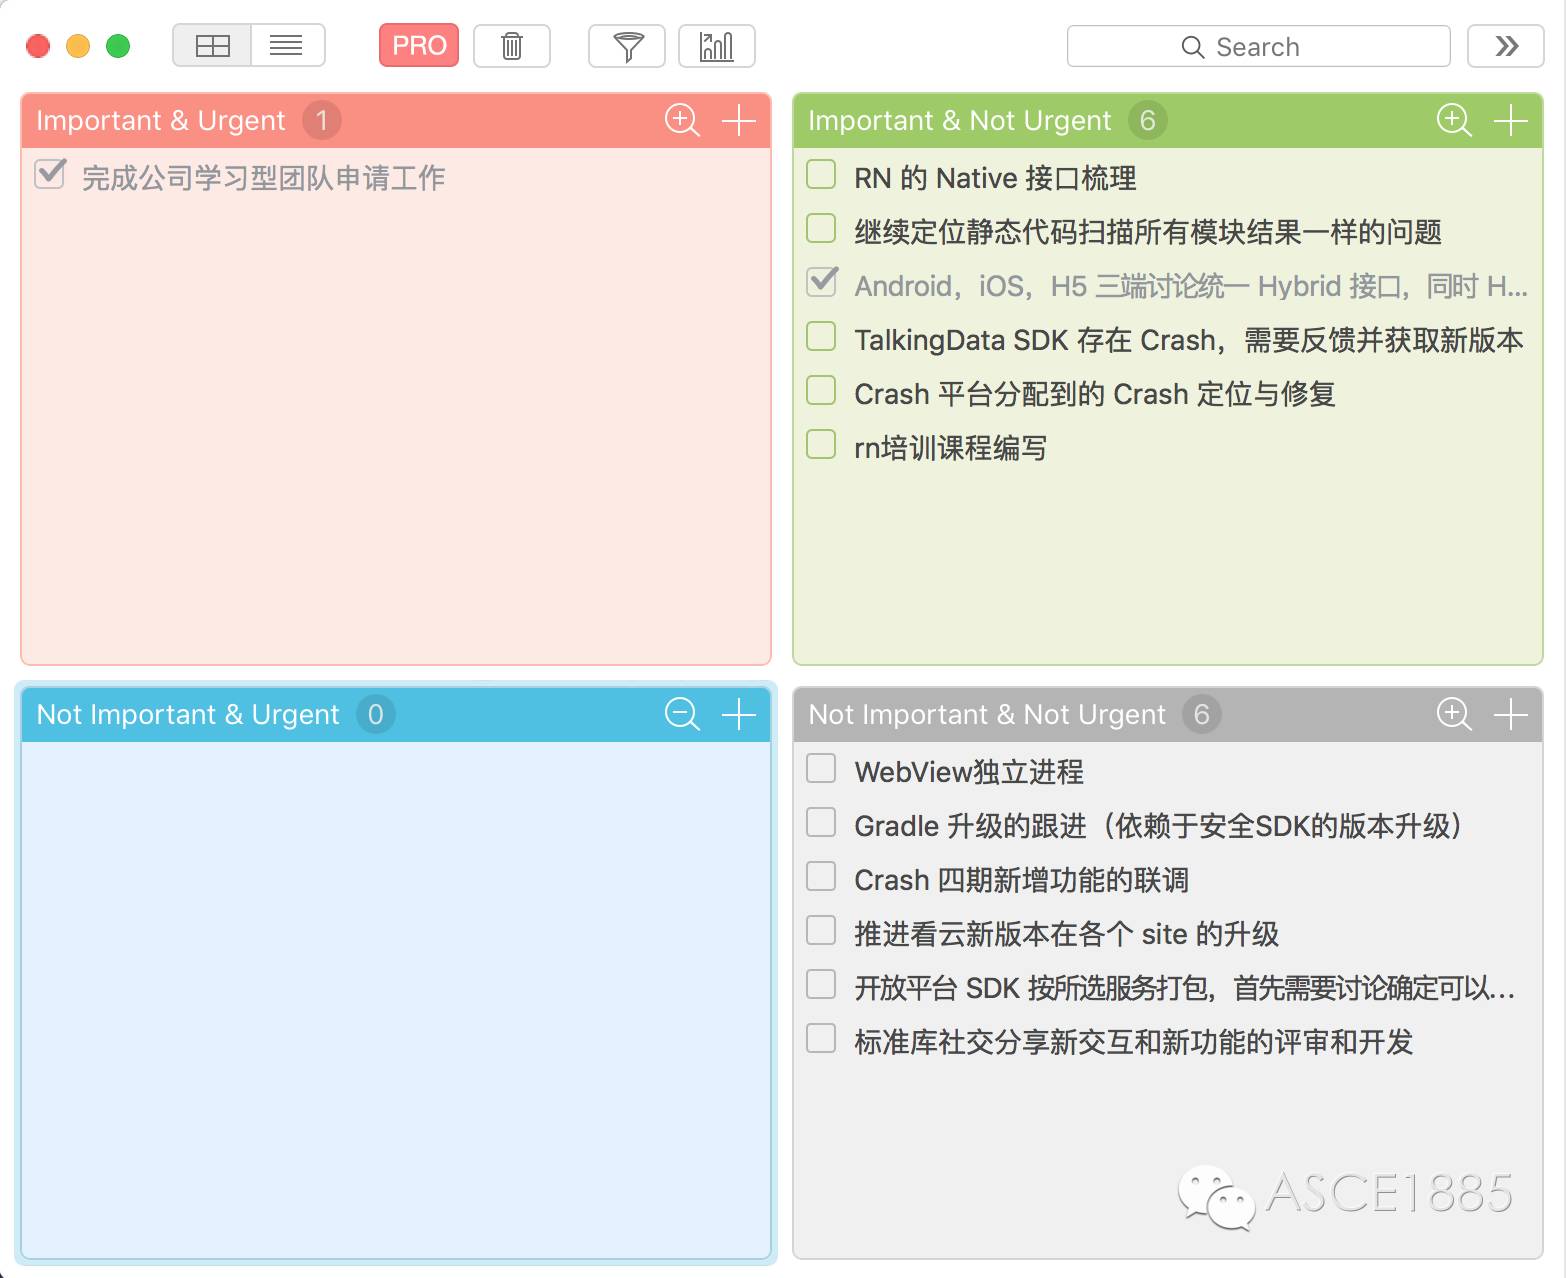1566x1278 pixels.
Task: Select the Important & Not Urgent header title
Action: pos(960,121)
